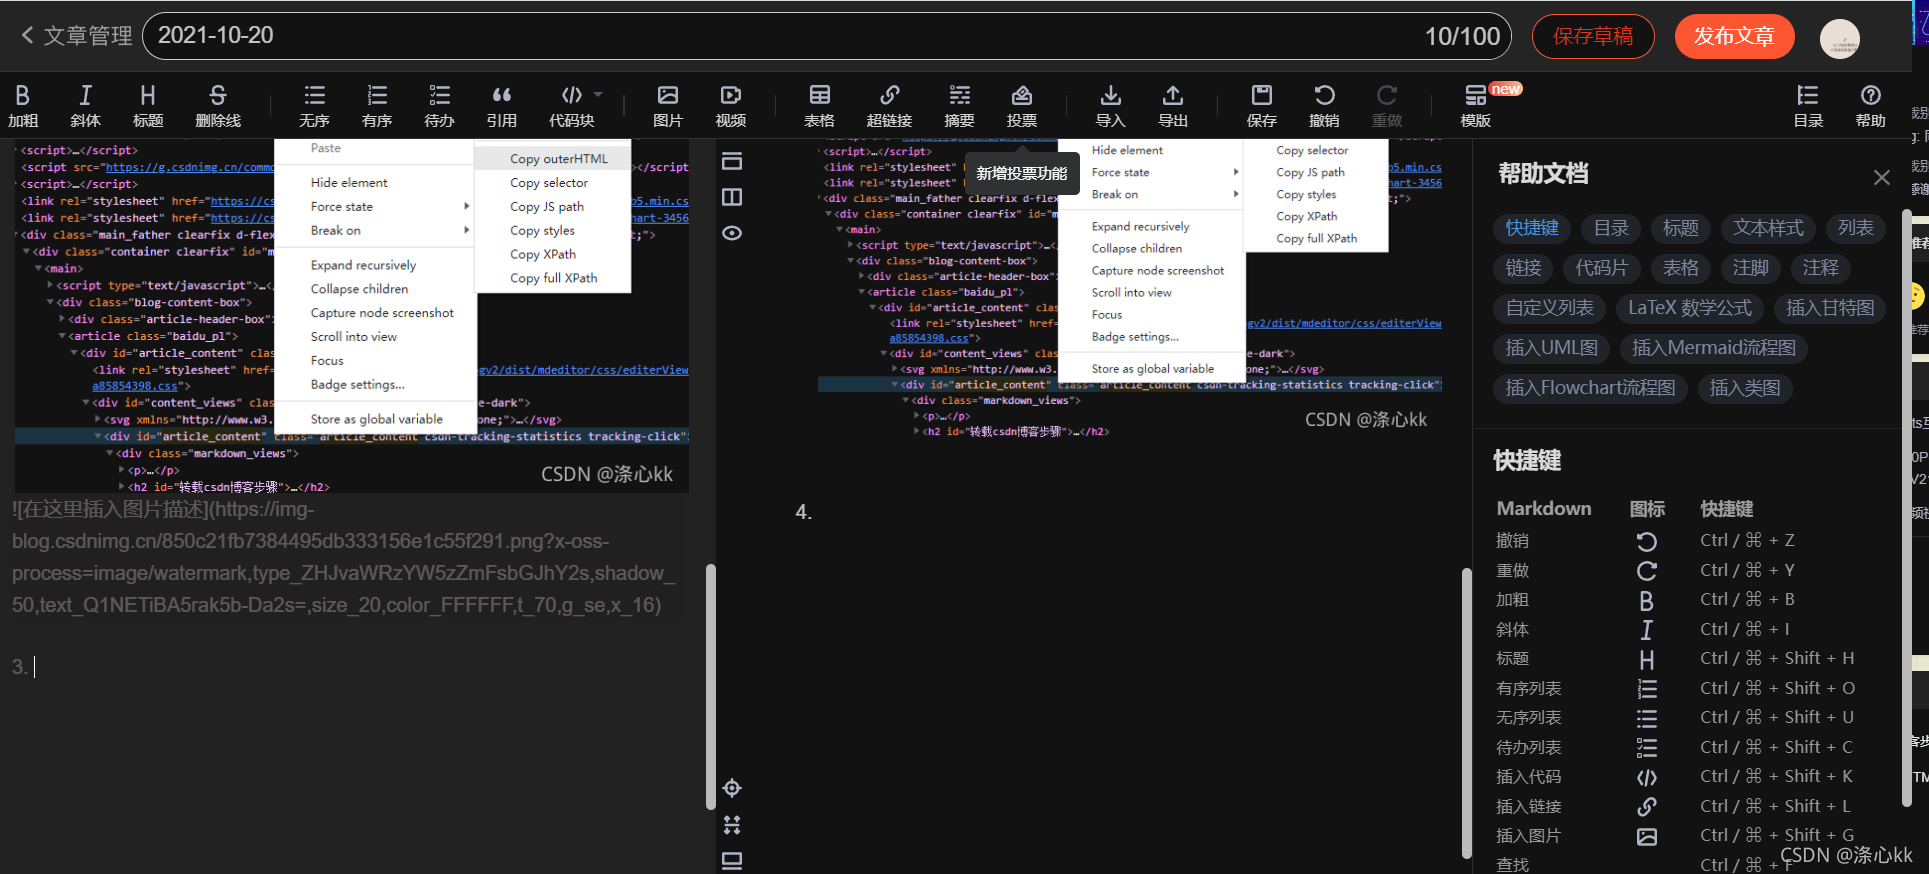Open the 插入类图 help topic
This screenshot has height=874, width=1929.
(x=1745, y=388)
